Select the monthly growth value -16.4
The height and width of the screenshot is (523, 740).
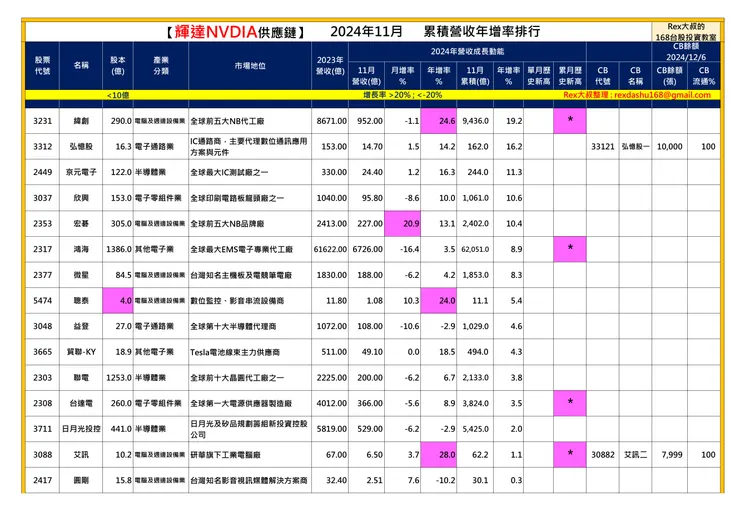[409, 249]
